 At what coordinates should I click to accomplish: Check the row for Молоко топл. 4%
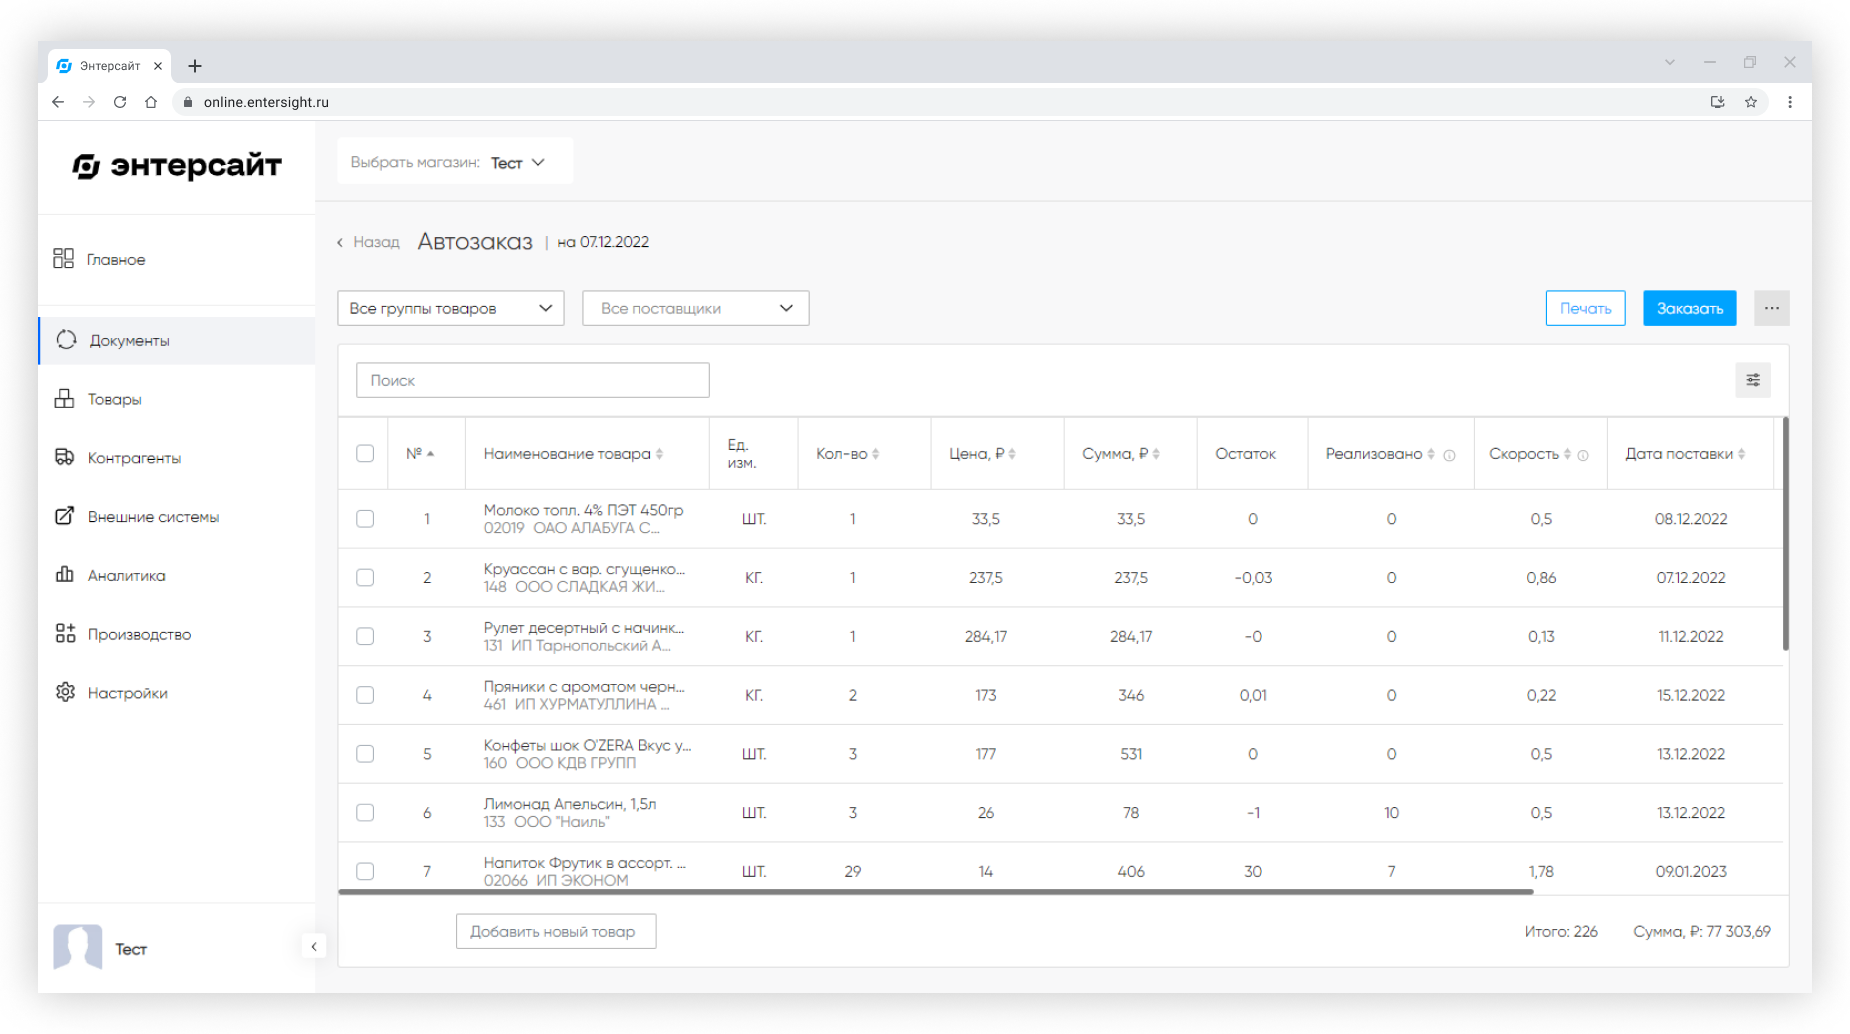tap(365, 518)
